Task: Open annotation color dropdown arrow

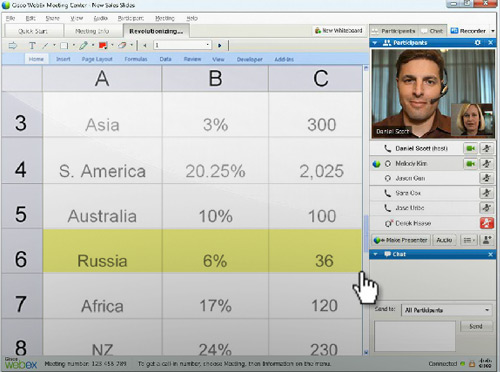Action: (112, 45)
